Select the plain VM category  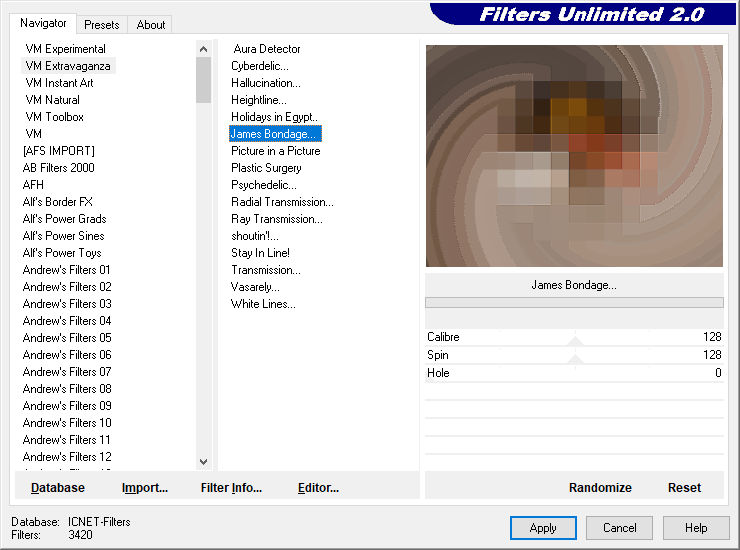[x=34, y=134]
